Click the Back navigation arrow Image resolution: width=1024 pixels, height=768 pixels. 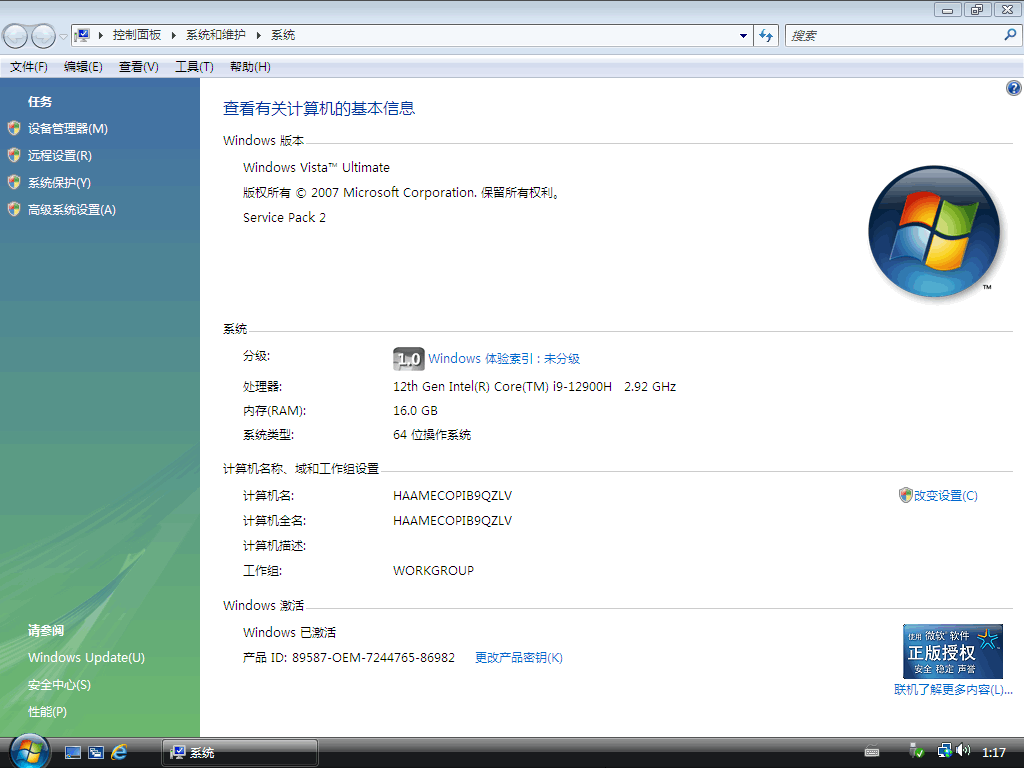point(16,36)
